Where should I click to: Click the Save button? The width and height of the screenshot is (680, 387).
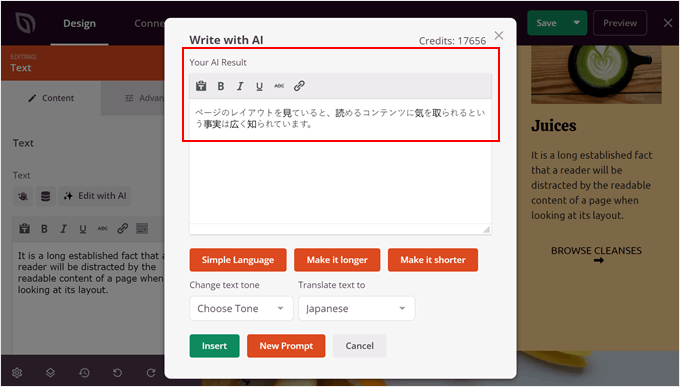(x=547, y=23)
